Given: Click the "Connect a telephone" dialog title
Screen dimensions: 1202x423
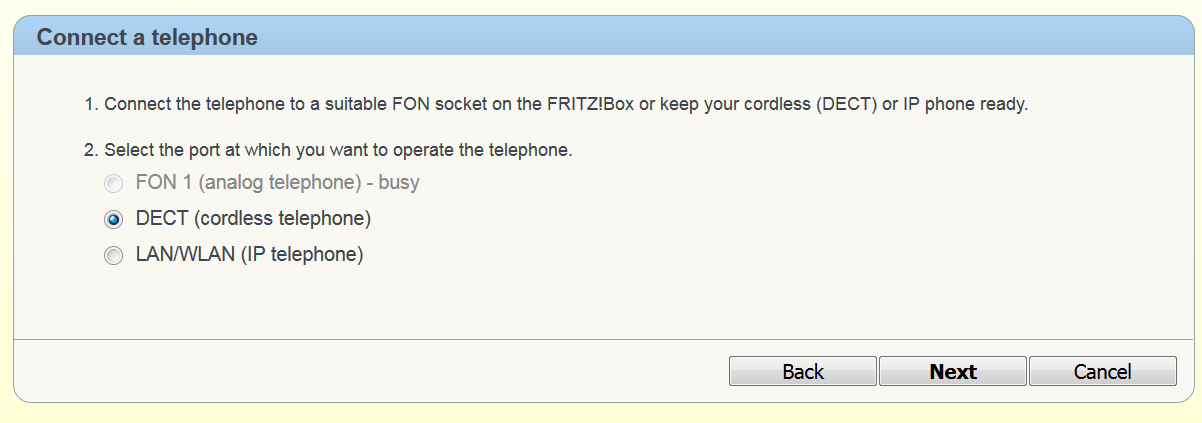Looking at the screenshot, I should (x=147, y=38).
